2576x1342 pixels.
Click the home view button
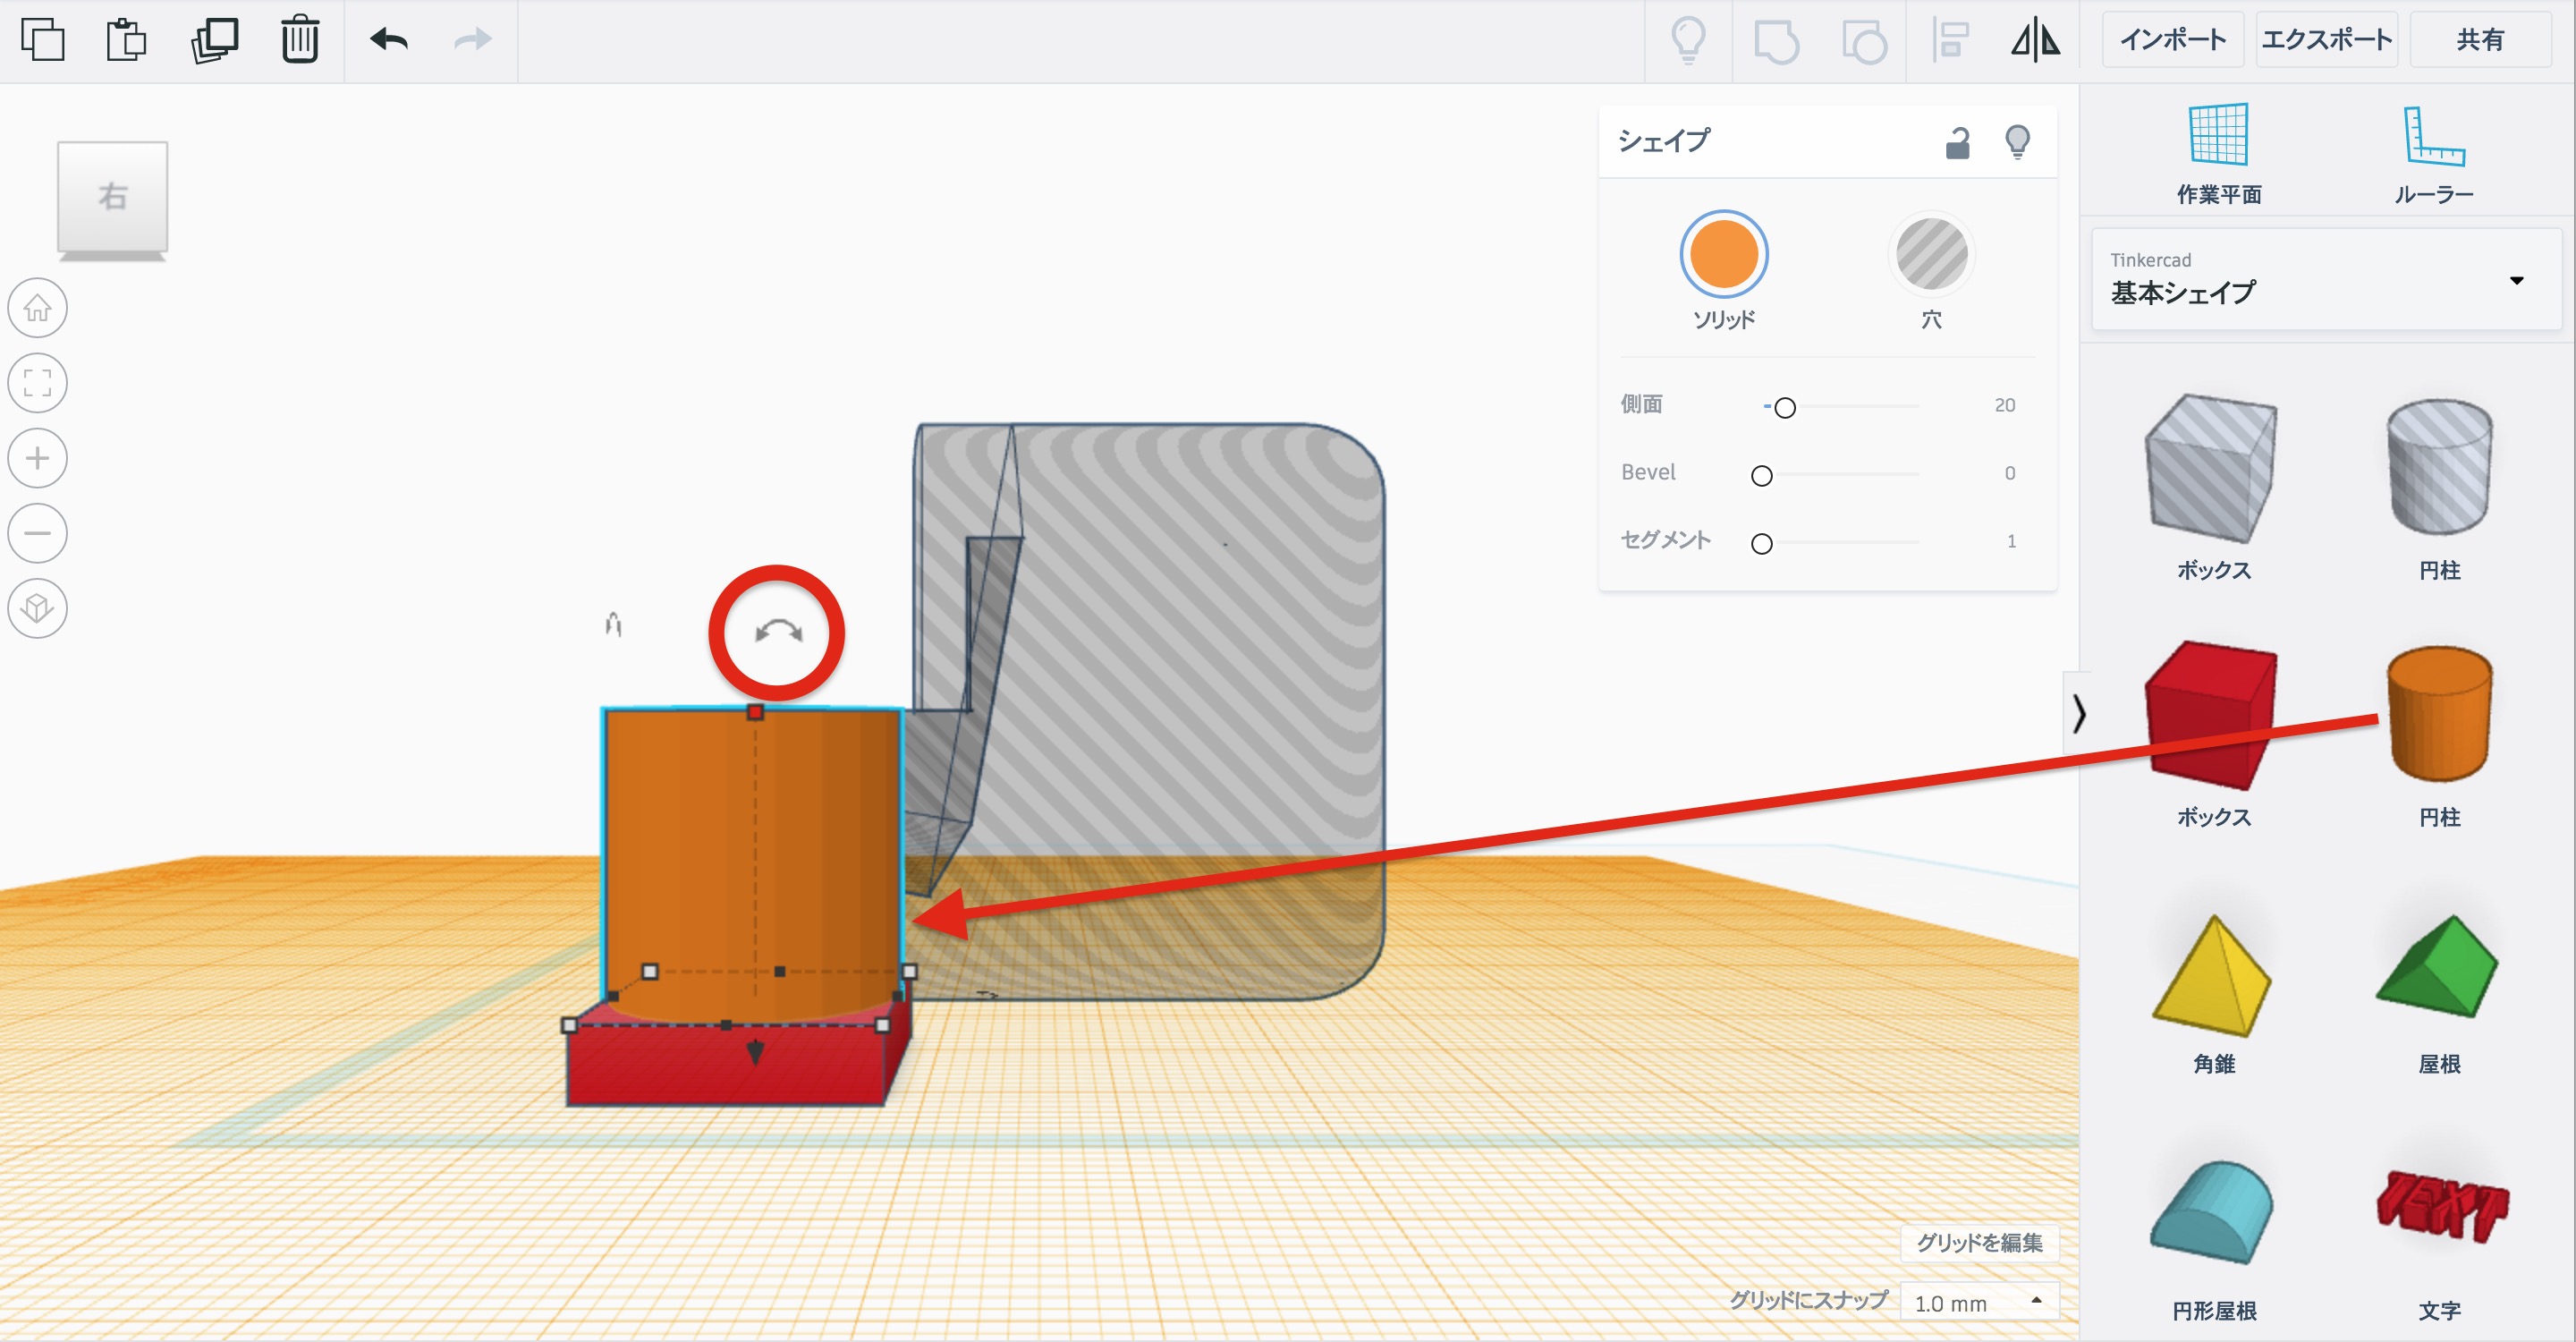[x=38, y=307]
